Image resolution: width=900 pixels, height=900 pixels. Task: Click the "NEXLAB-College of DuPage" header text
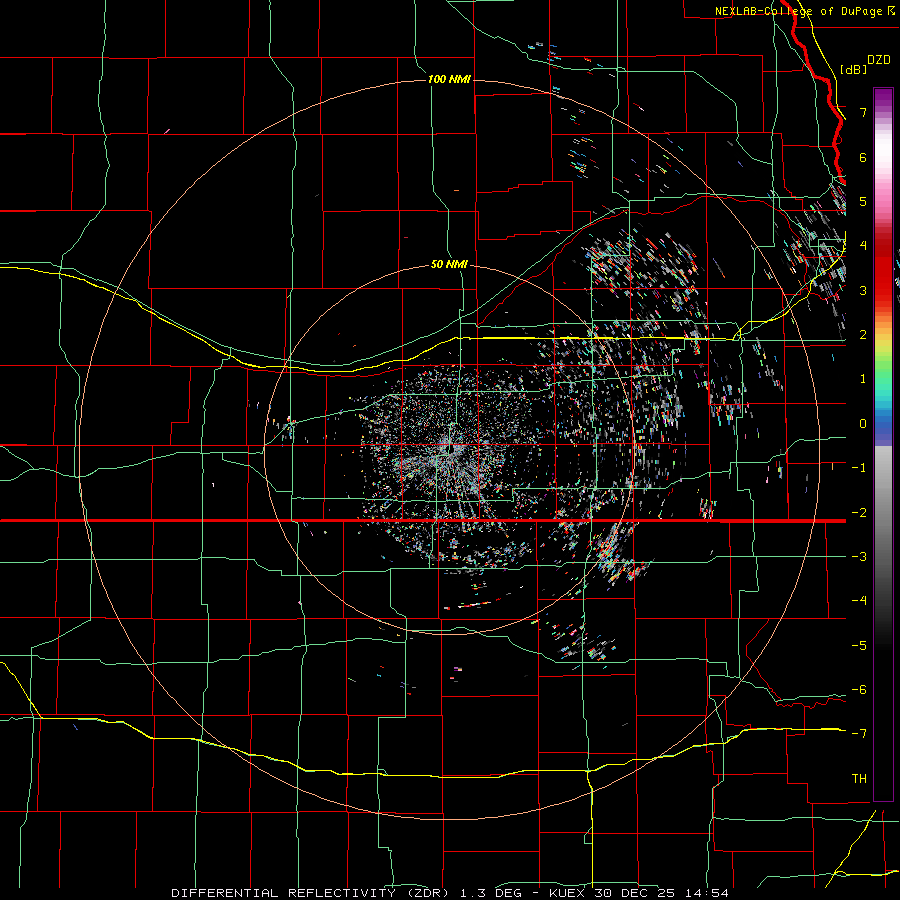point(800,11)
